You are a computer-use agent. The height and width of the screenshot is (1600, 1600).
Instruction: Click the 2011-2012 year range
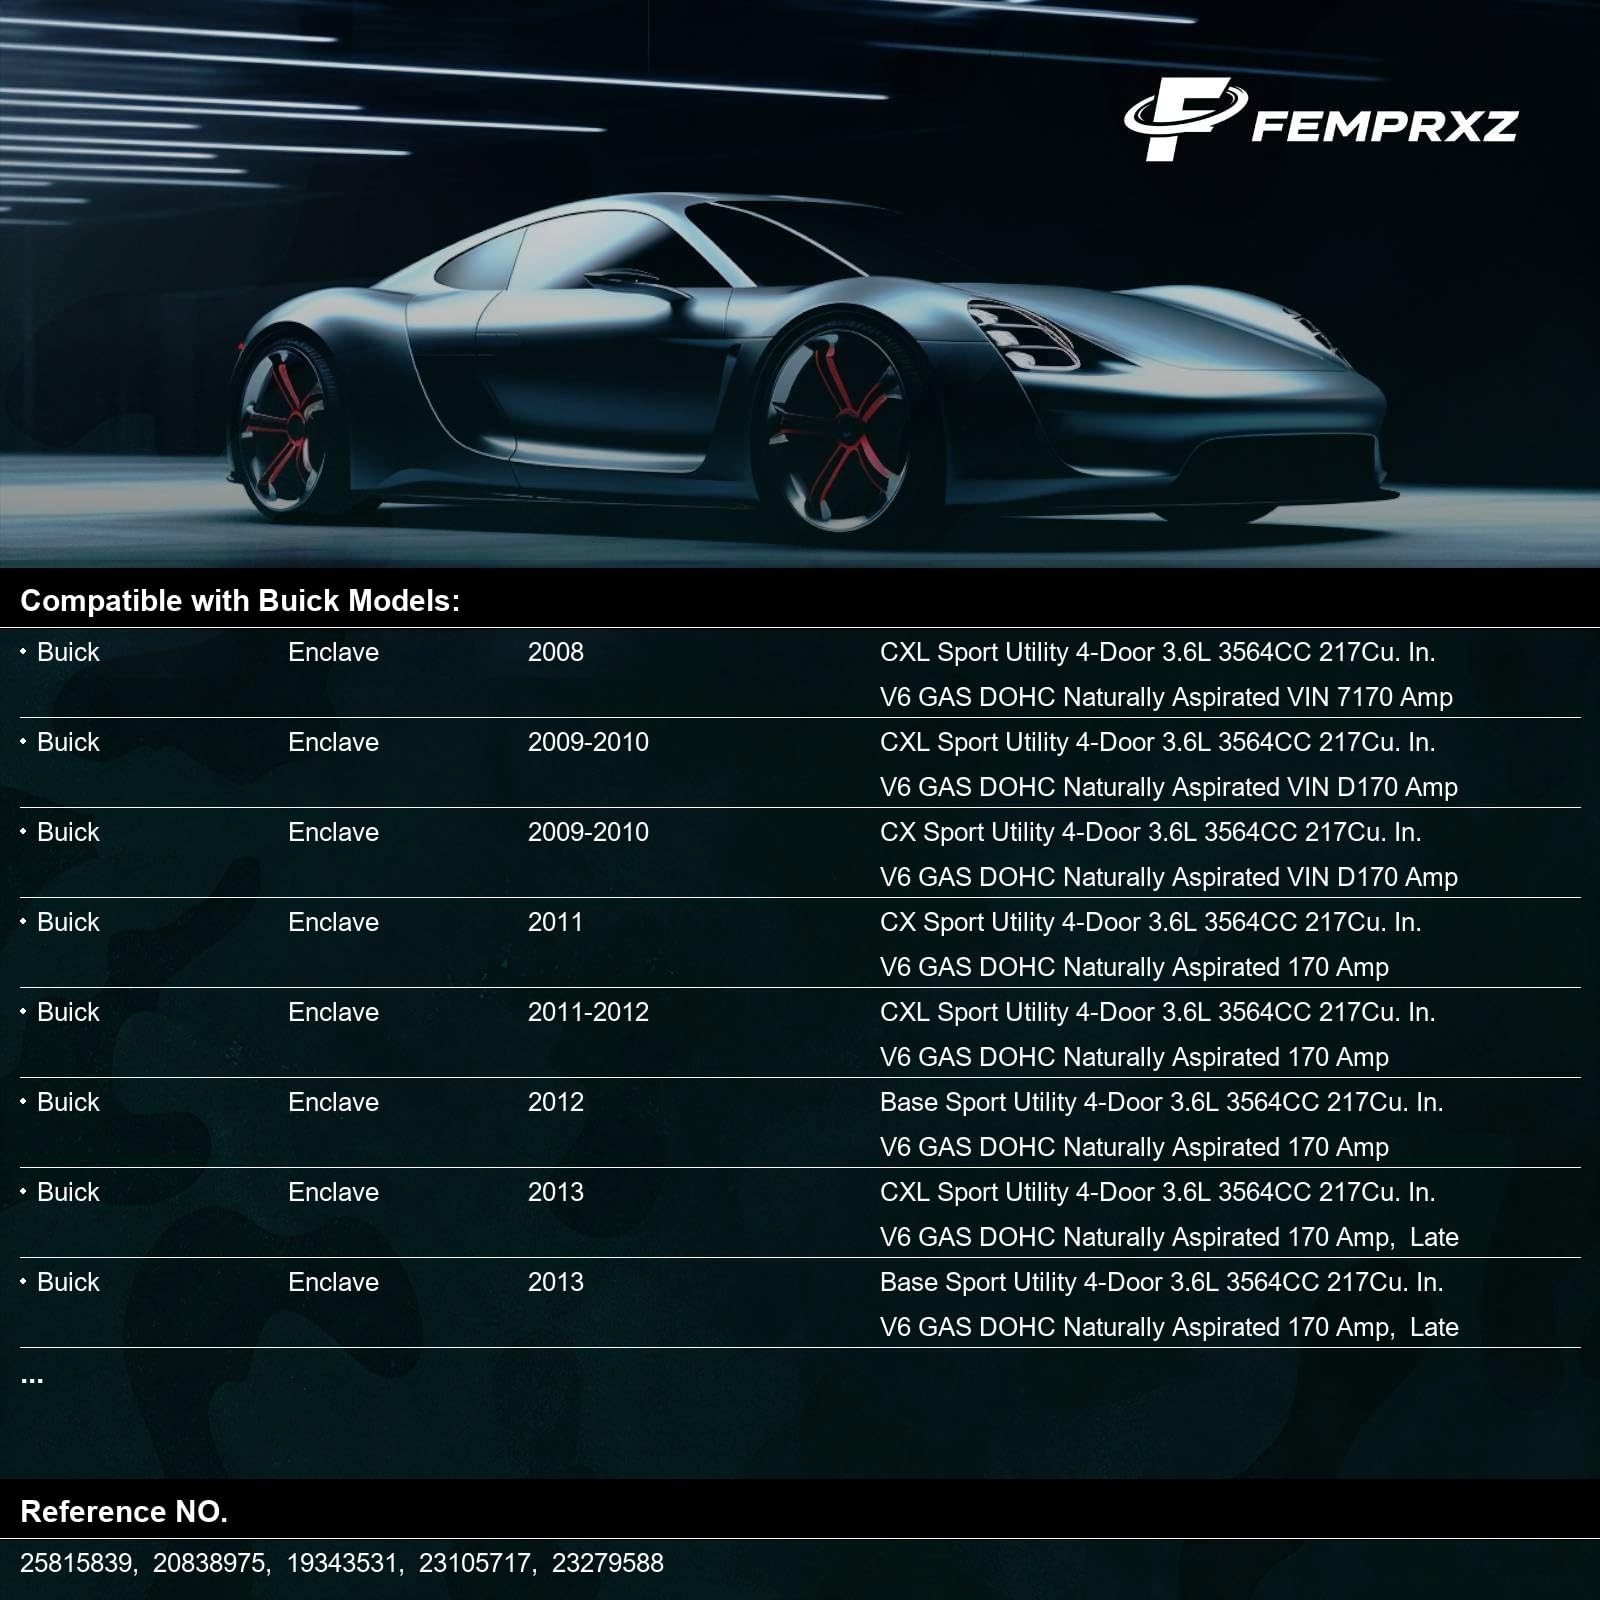(x=588, y=1012)
